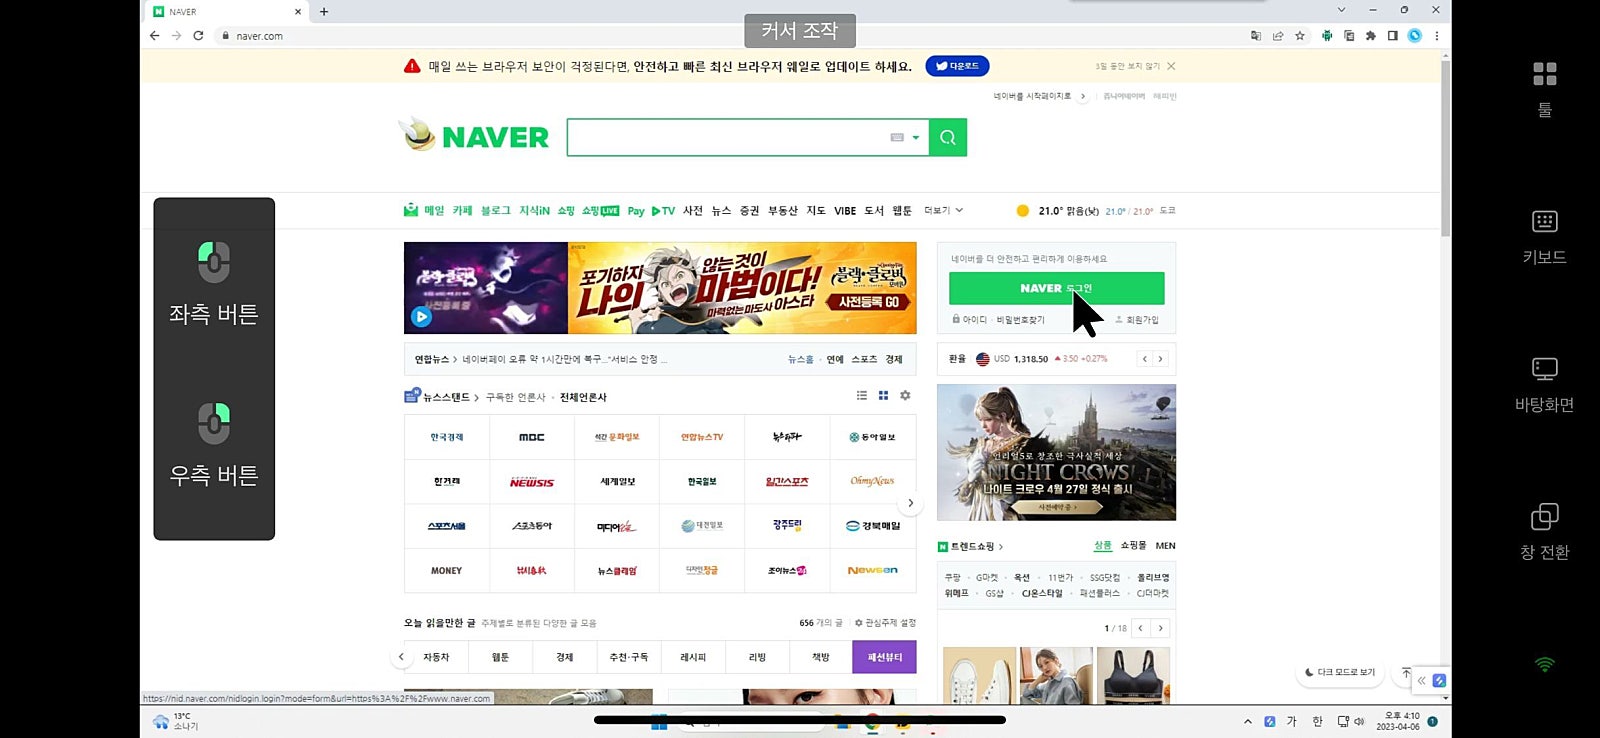The width and height of the screenshot is (1600, 738).
Task: Go back in the Chrome browser
Action: [x=154, y=36]
